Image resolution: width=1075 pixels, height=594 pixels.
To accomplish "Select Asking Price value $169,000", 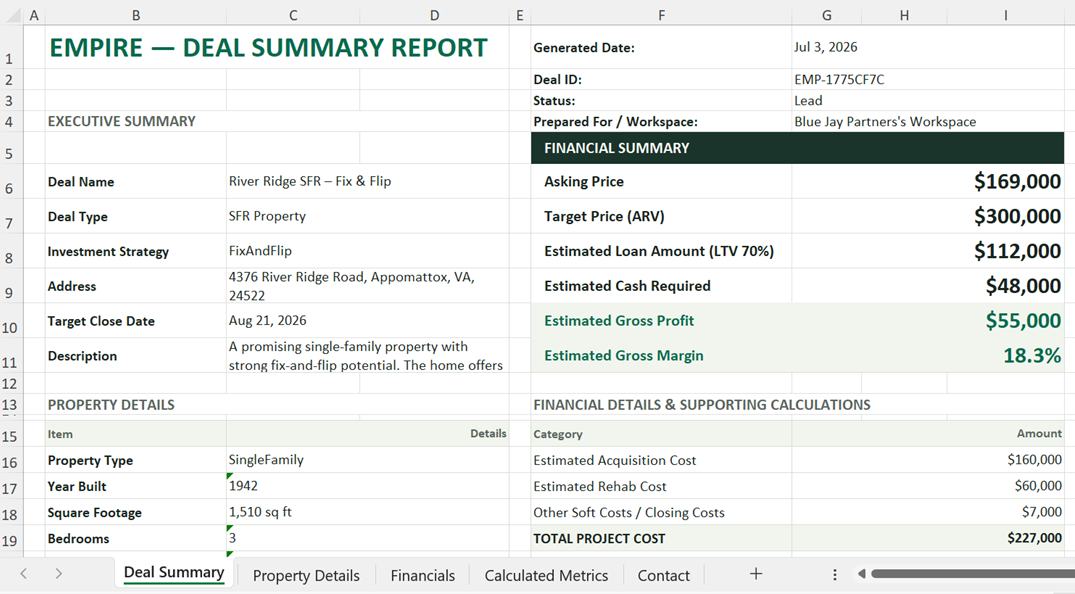I will coord(1017,181).
